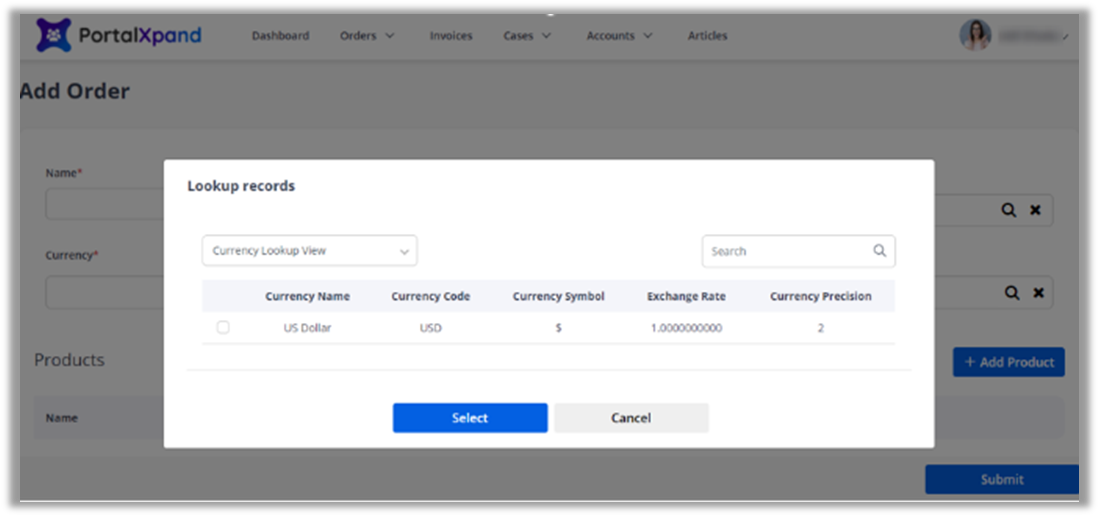The image size is (1100, 517).
Task: Expand the Cases navigation dropdown
Action: pyautogui.click(x=527, y=36)
